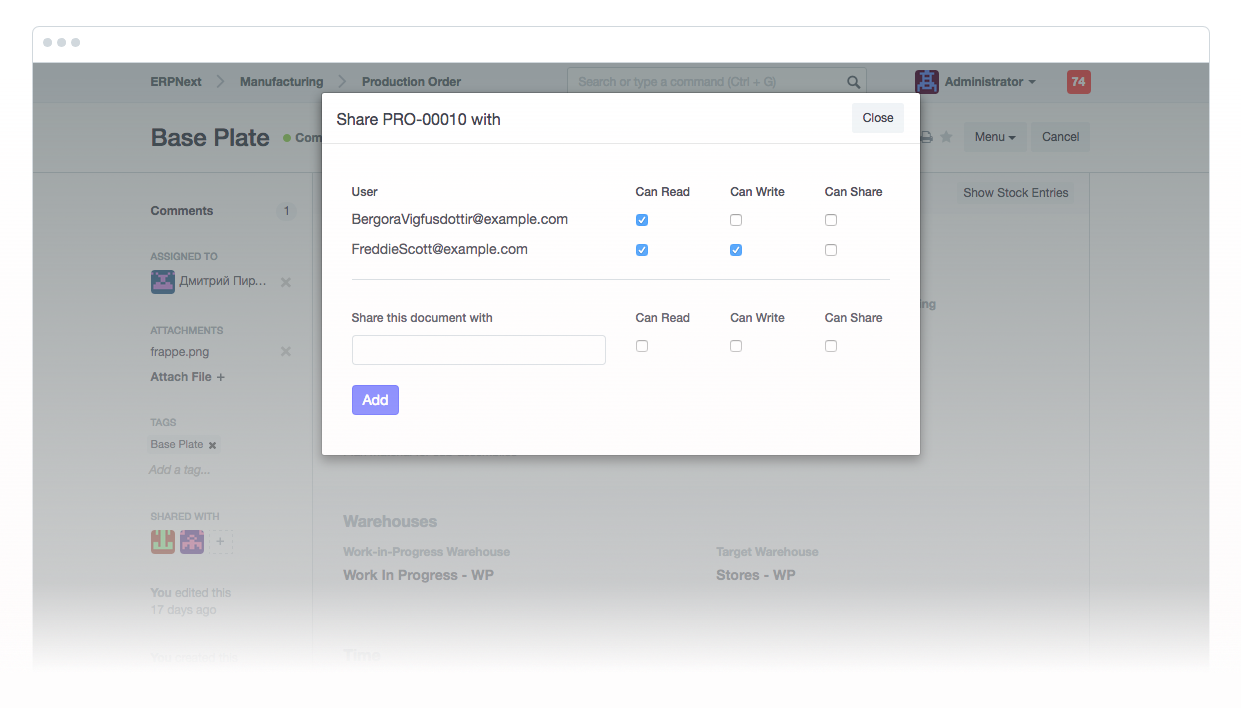
Task: Click Work In Progress - WP value
Action: pos(418,575)
